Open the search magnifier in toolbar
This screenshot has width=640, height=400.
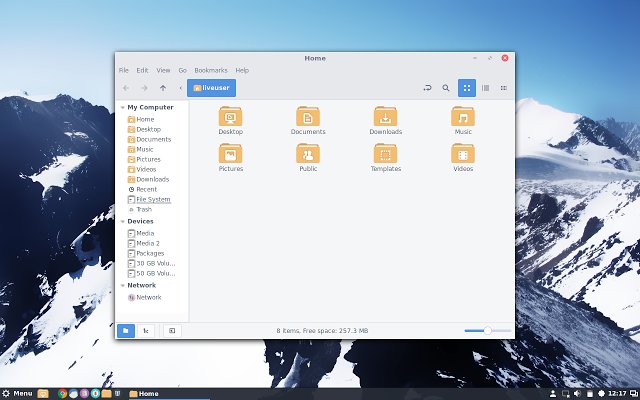coord(446,88)
